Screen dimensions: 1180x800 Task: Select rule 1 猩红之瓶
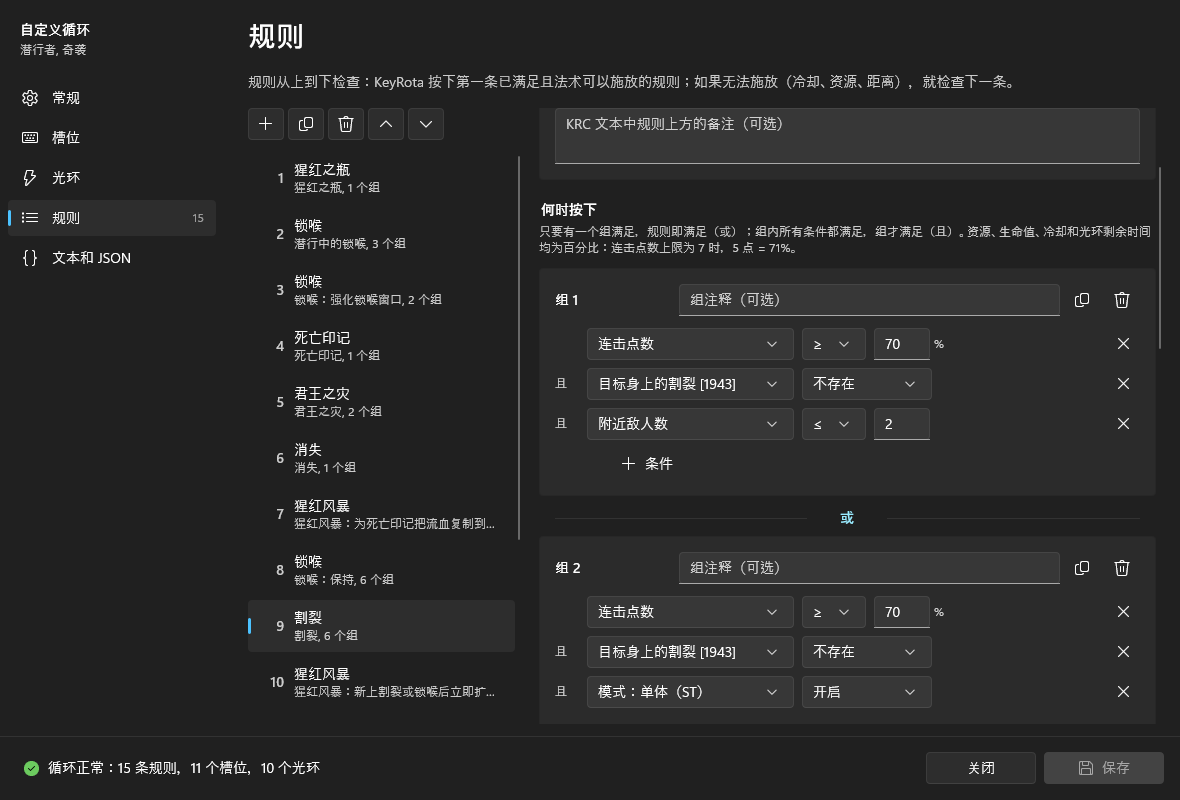[x=382, y=178]
